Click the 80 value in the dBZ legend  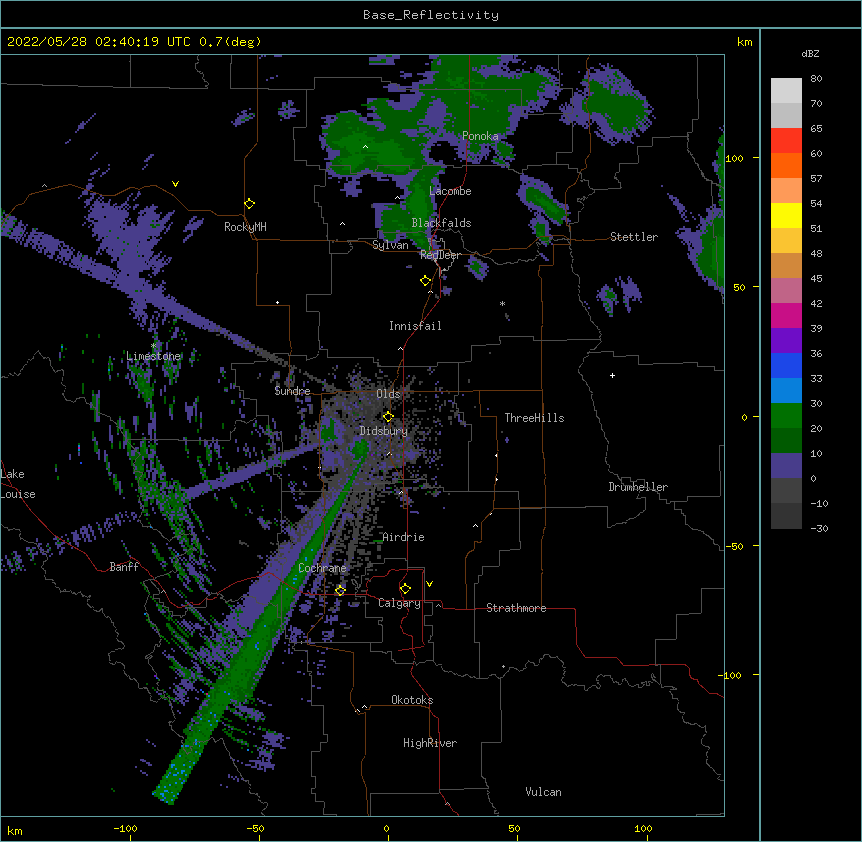tap(816, 79)
